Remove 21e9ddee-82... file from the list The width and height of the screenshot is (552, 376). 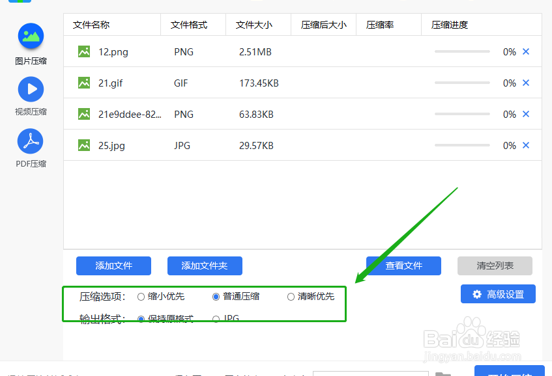(526, 114)
